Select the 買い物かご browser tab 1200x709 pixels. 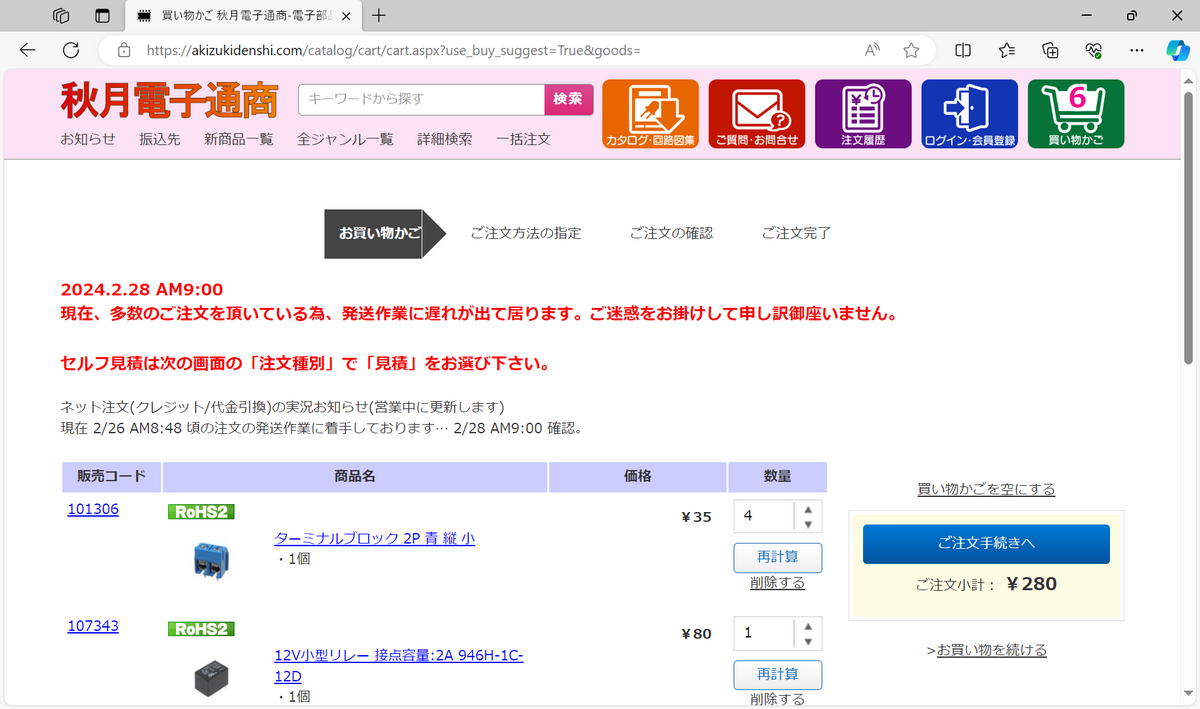(x=245, y=15)
